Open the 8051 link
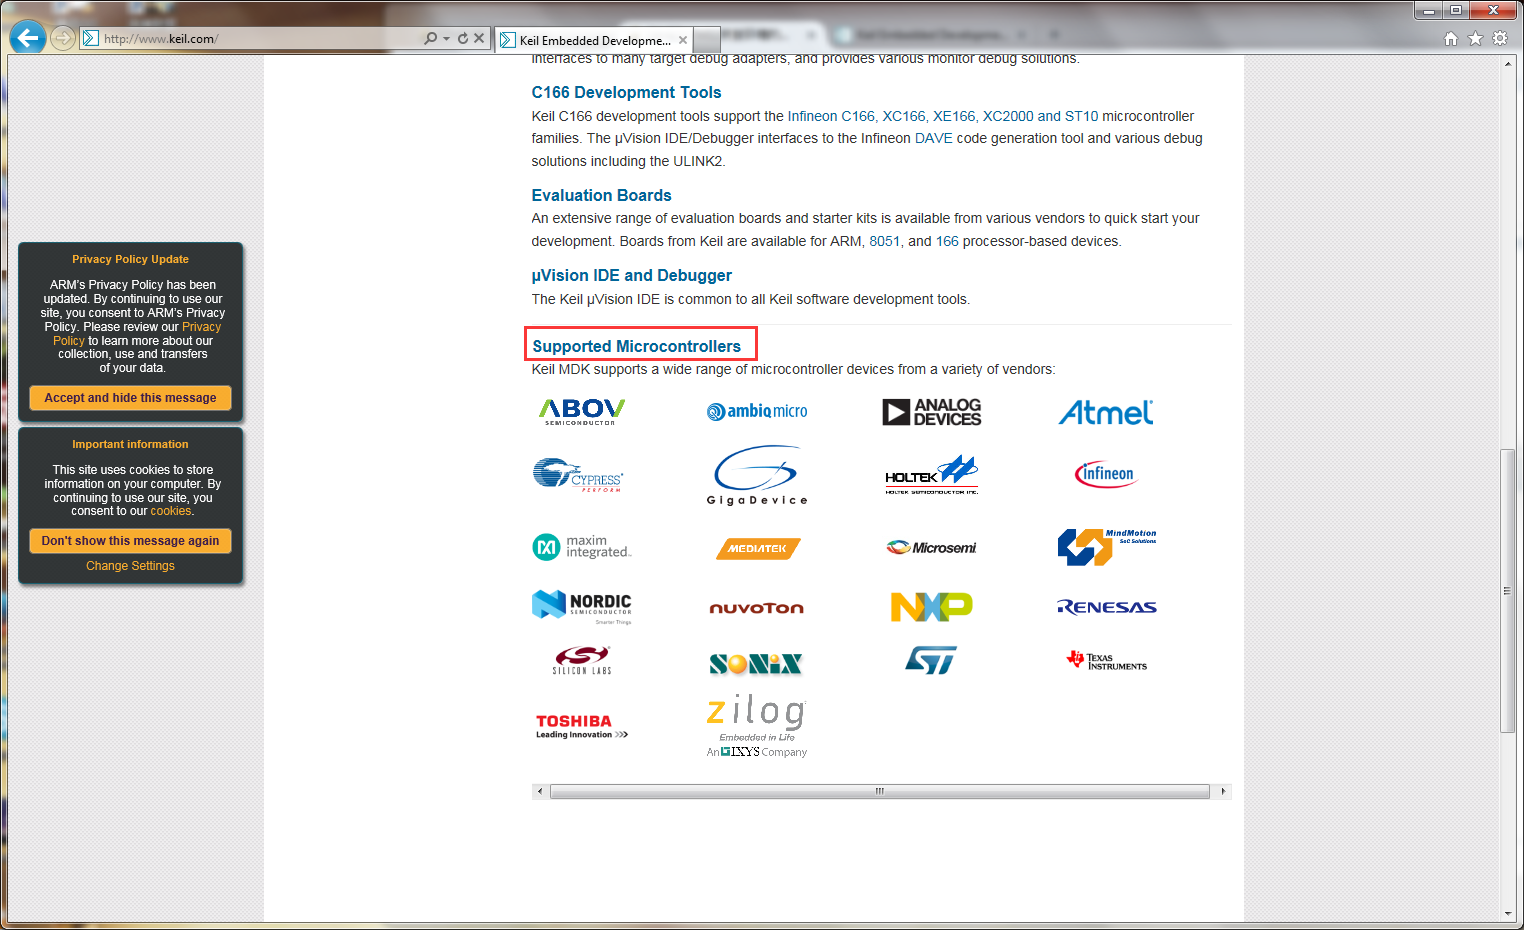The image size is (1524, 930). coord(884,241)
